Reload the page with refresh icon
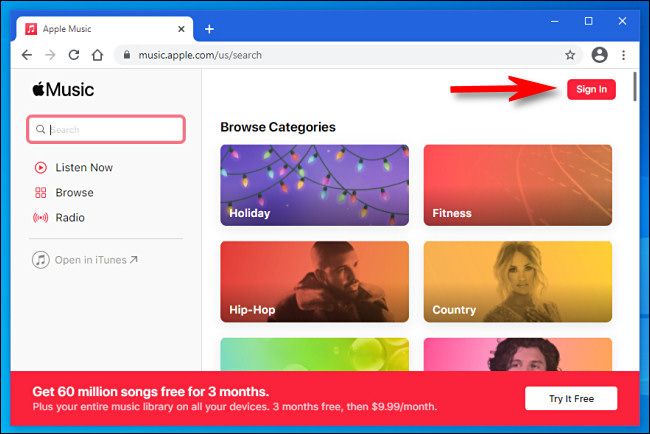The height and width of the screenshot is (434, 650). coord(74,55)
